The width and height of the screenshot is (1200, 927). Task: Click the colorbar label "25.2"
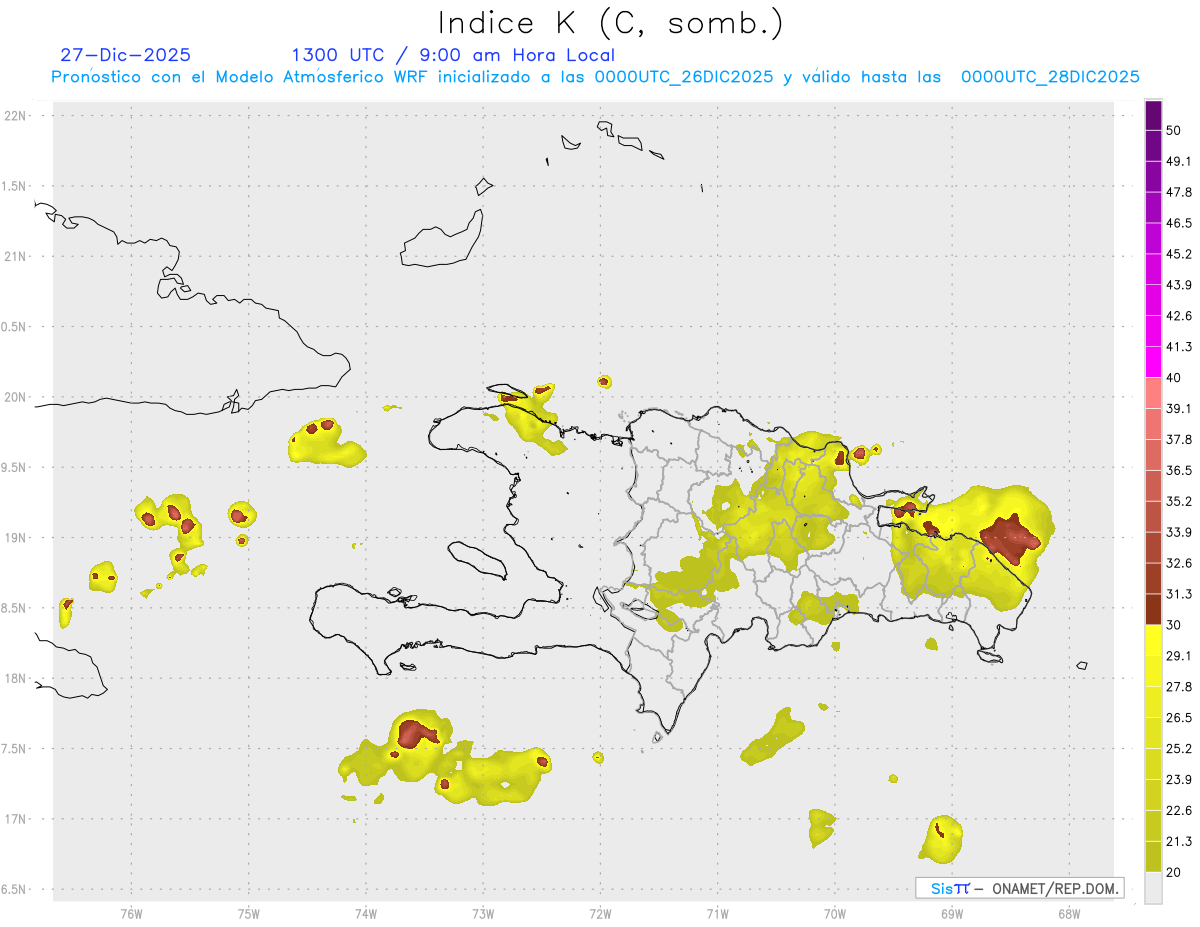(1179, 749)
